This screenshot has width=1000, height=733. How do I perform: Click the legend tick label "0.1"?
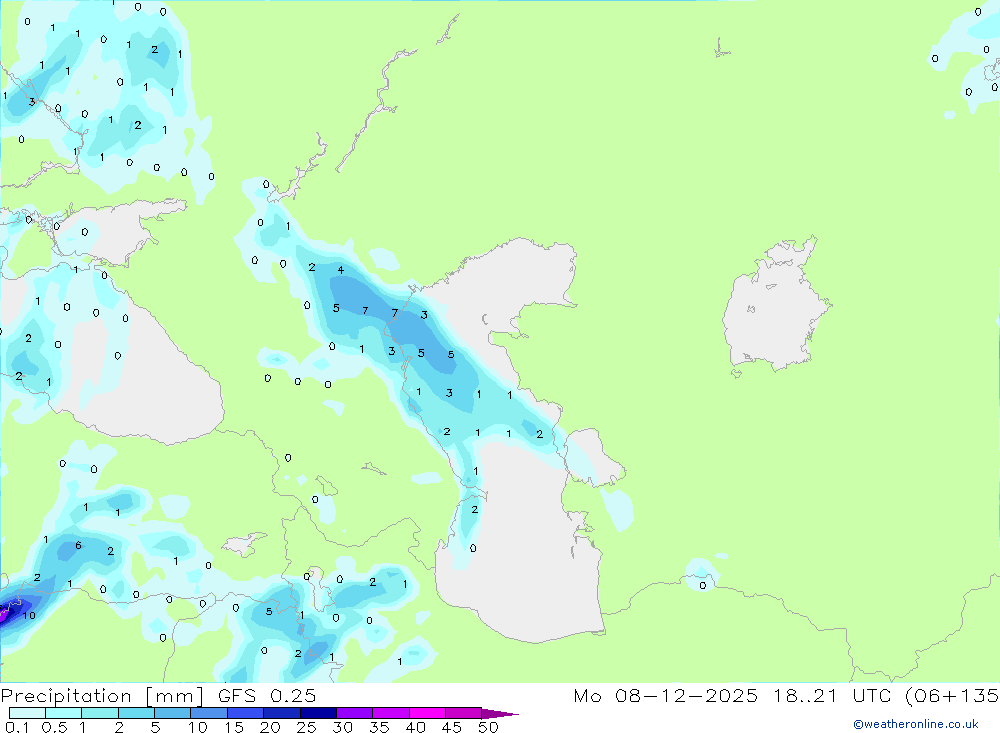pos(17,727)
